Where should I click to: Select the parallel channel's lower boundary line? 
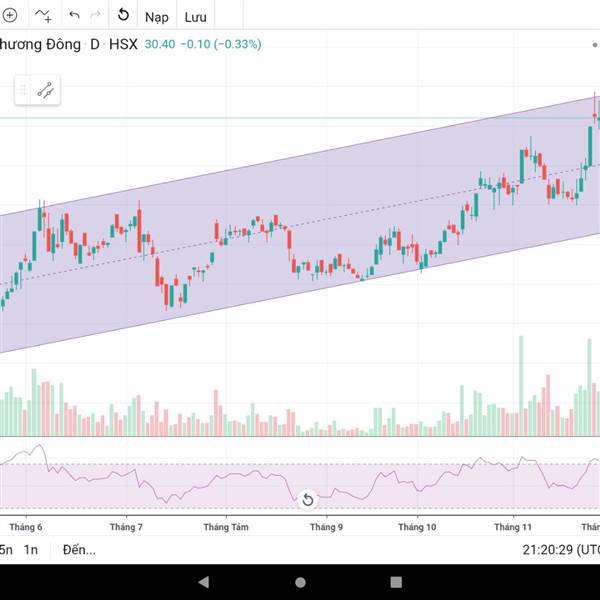click(300, 293)
